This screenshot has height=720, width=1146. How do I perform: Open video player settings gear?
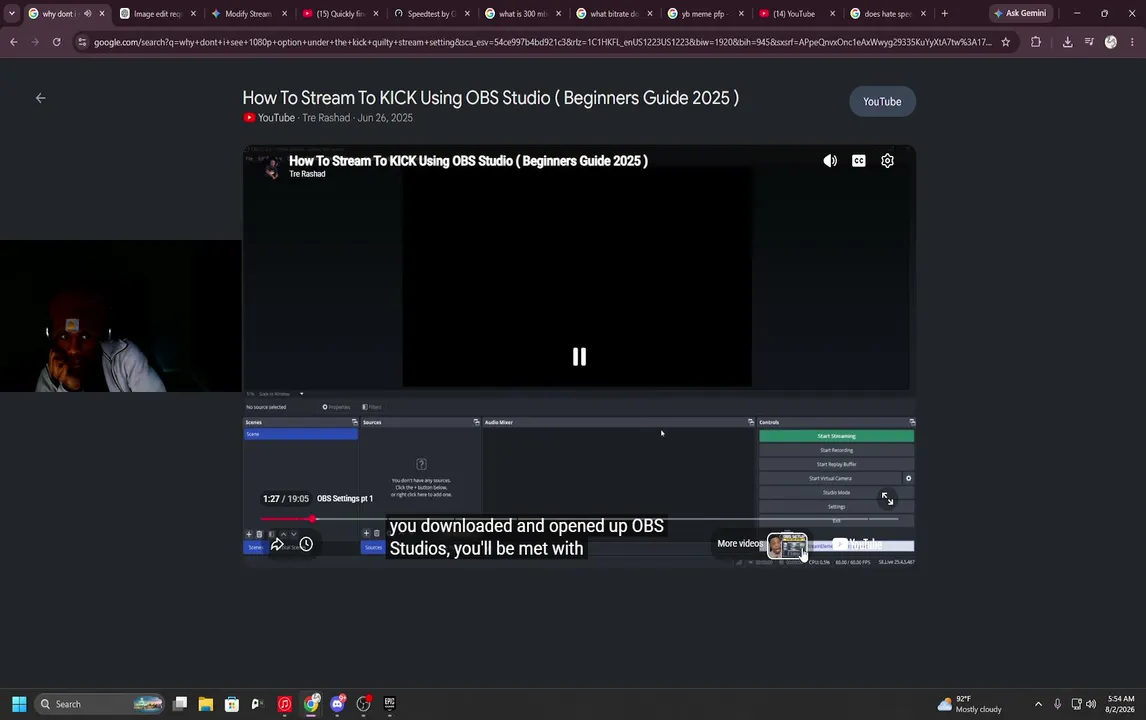pos(887,161)
